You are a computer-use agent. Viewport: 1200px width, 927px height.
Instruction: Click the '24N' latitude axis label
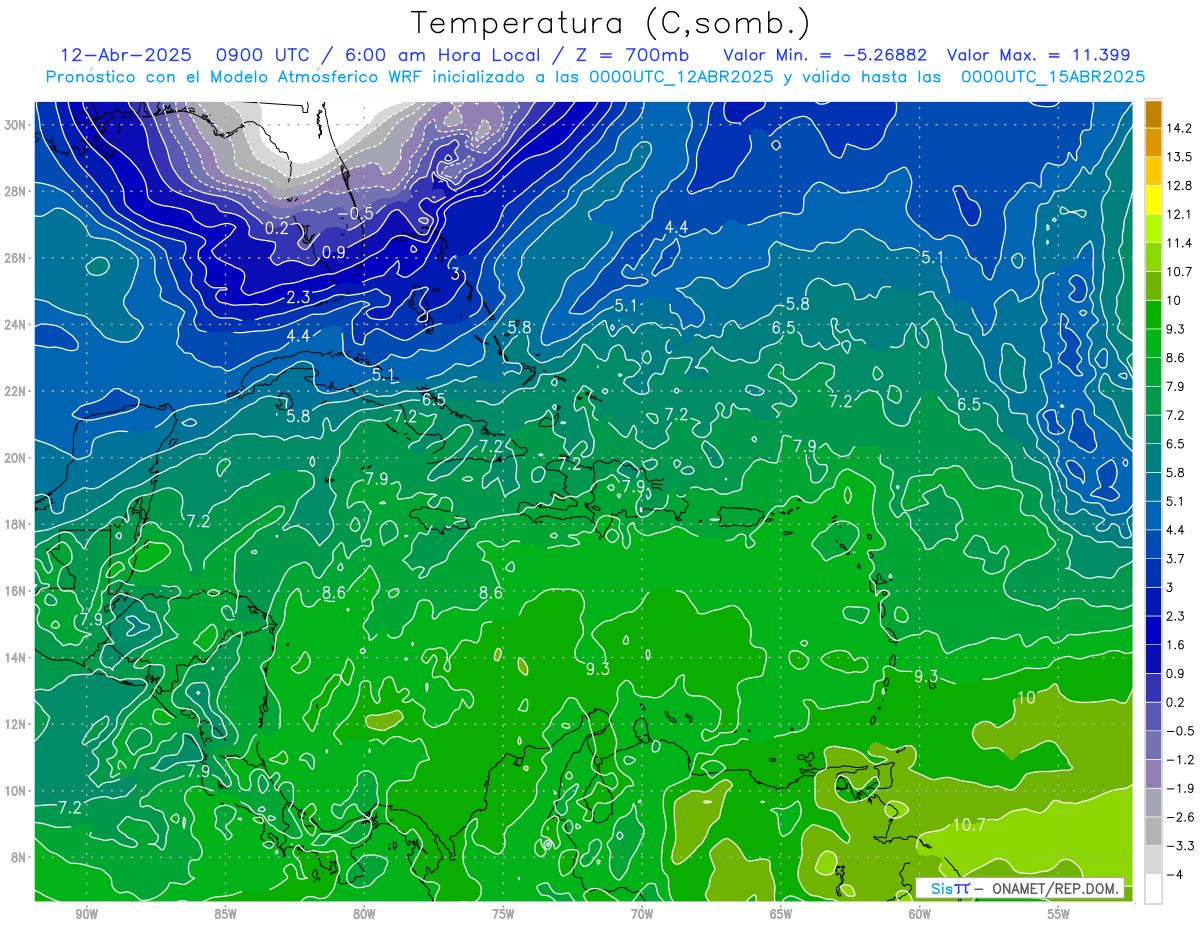pos(17,324)
